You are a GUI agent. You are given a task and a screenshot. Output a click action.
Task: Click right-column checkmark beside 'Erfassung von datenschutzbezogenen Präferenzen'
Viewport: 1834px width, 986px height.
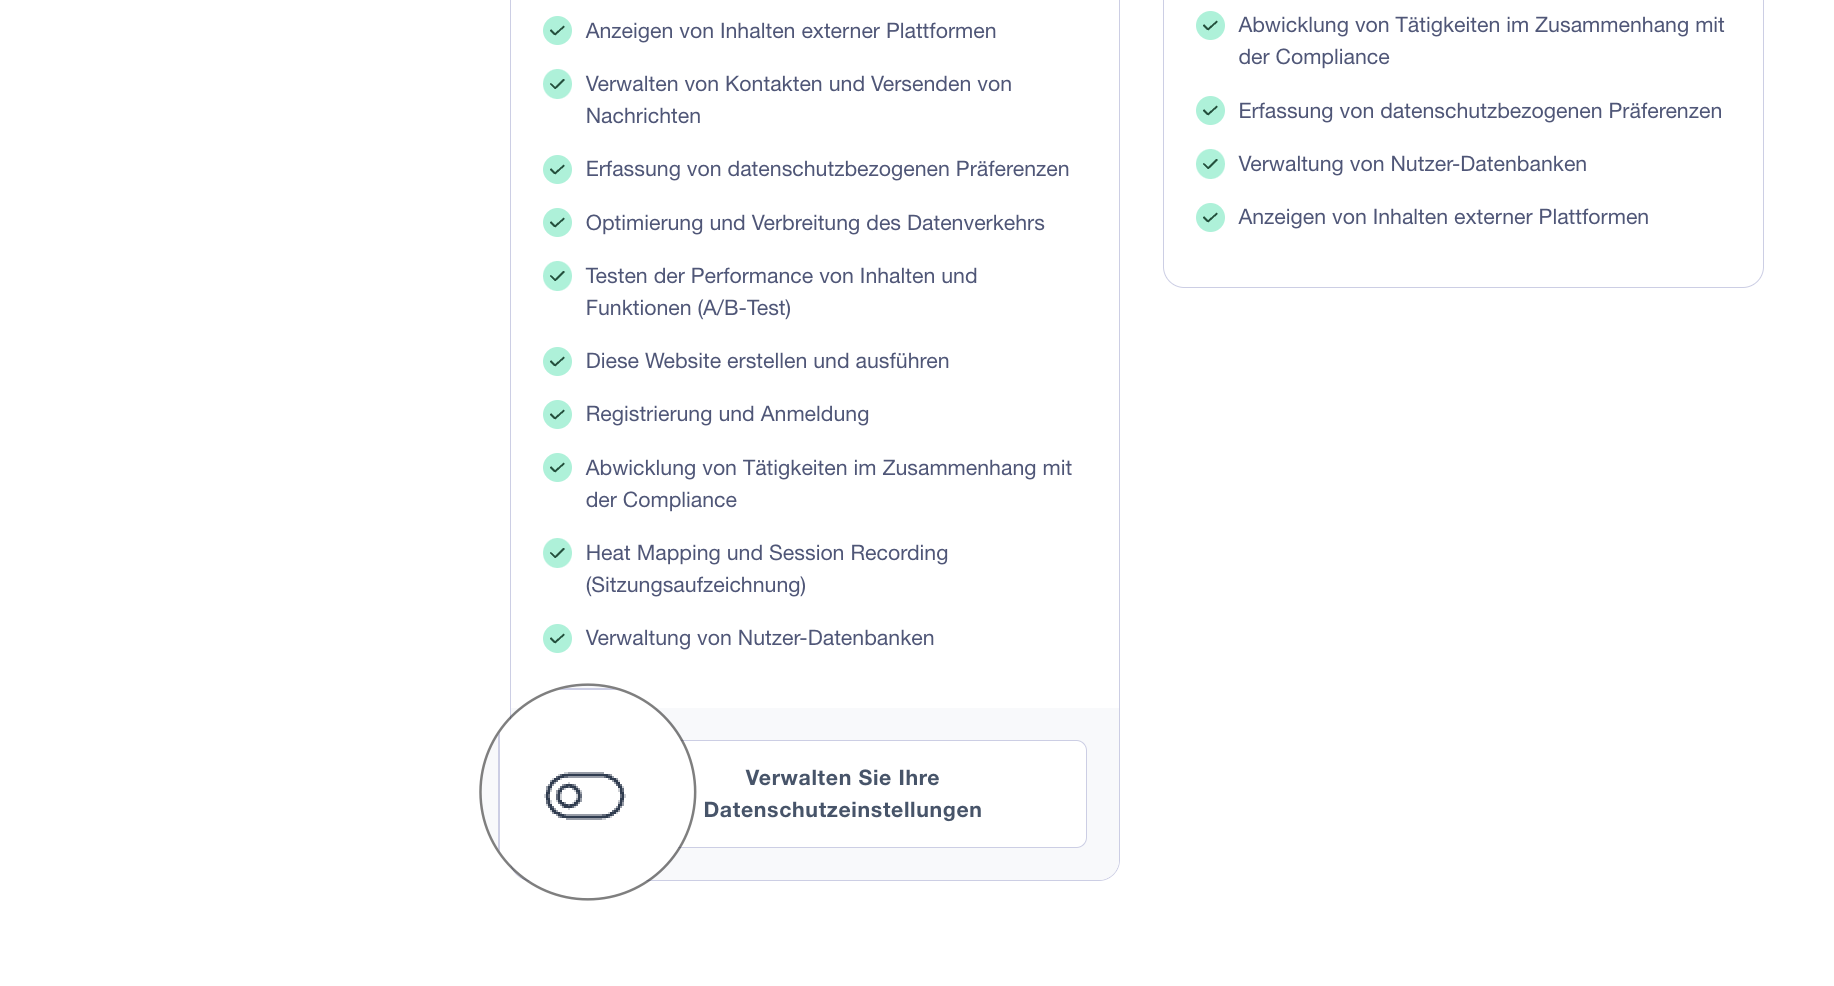coord(1210,111)
